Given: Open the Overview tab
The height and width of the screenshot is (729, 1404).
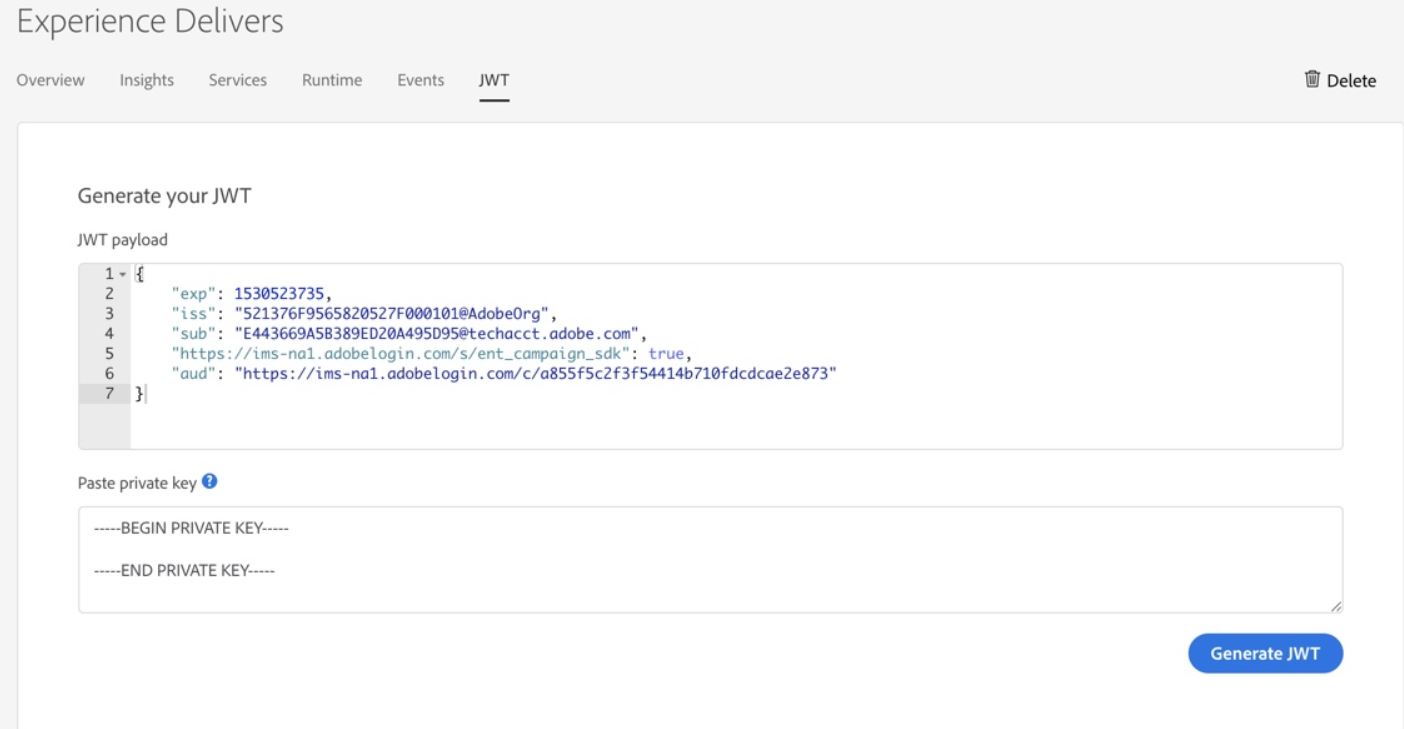Looking at the screenshot, I should pos(51,80).
